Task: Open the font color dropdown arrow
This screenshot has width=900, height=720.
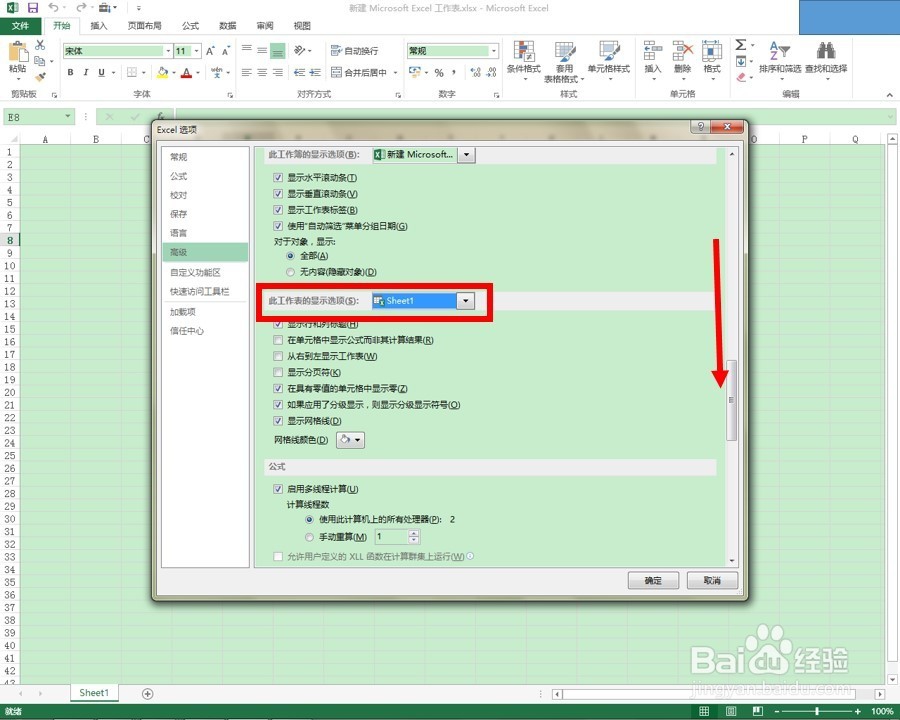Action: pos(198,73)
